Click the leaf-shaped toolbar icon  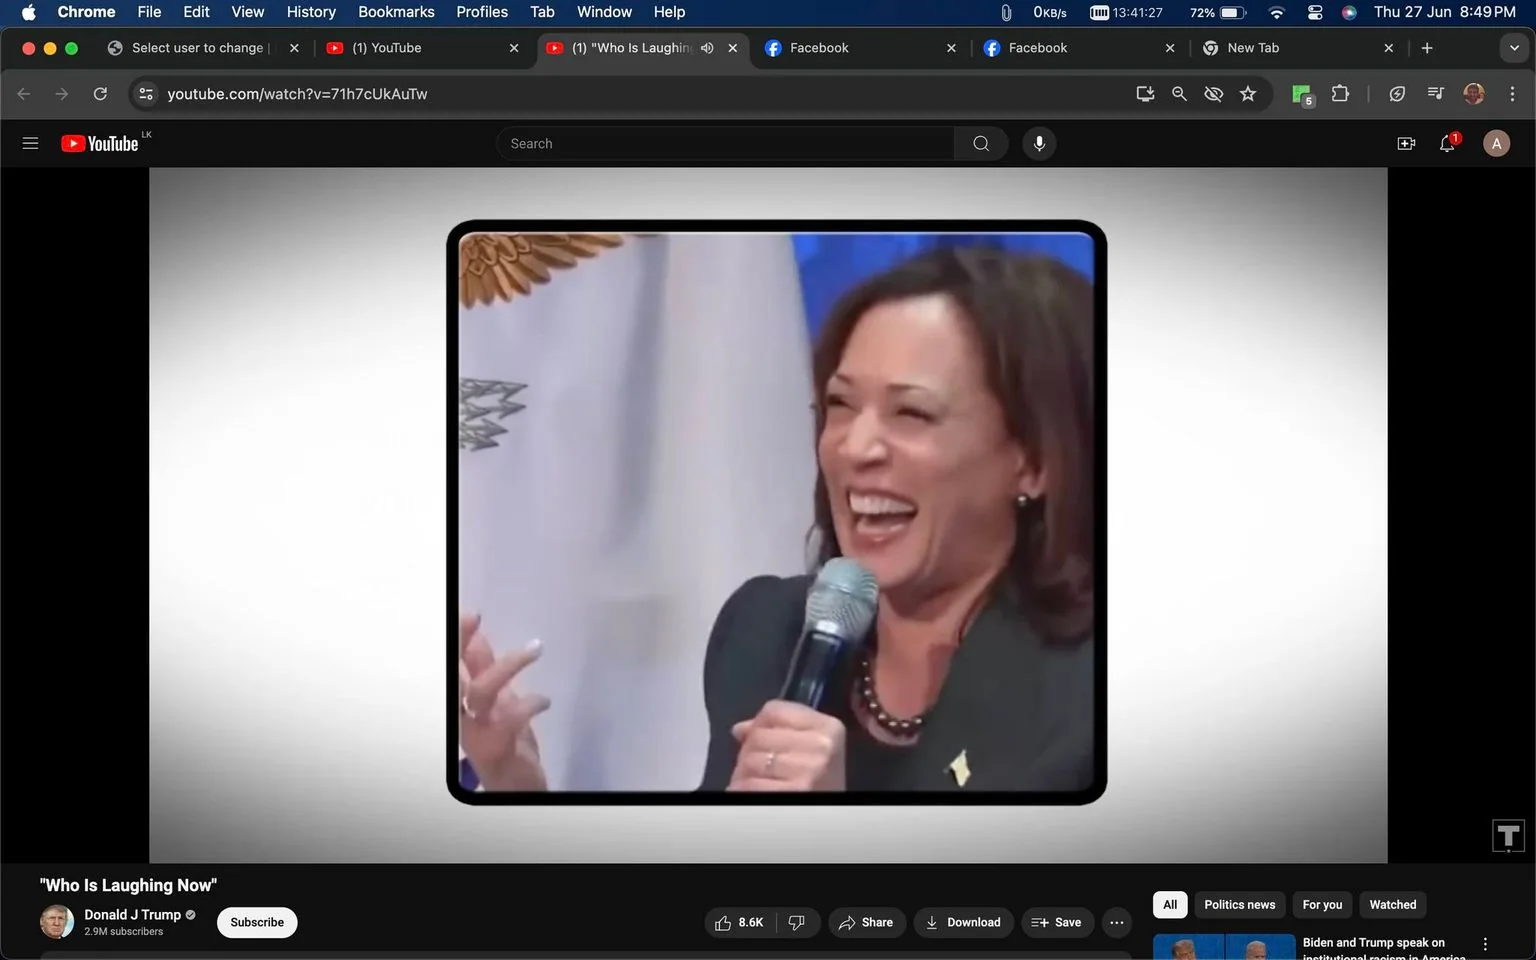[1397, 93]
